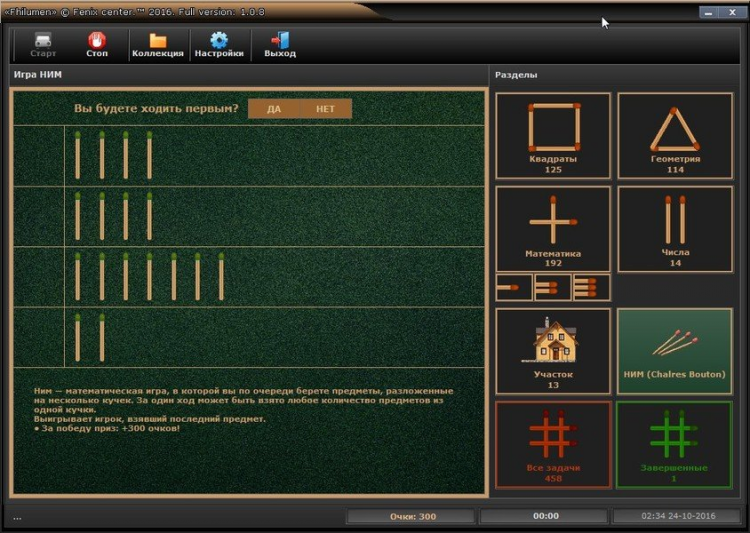Click the 00:00 timer
Screen dimensions: 750x533
546,516
